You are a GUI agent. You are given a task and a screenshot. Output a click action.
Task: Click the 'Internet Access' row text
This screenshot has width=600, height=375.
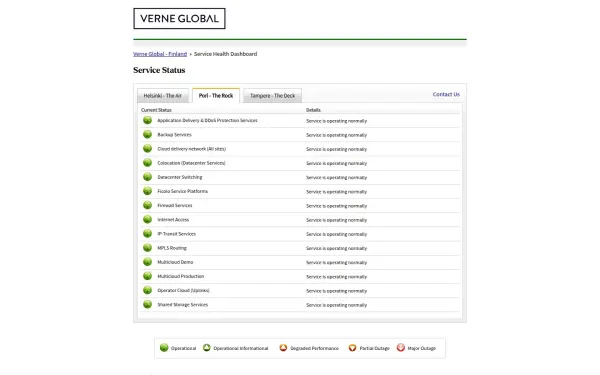tap(173, 220)
